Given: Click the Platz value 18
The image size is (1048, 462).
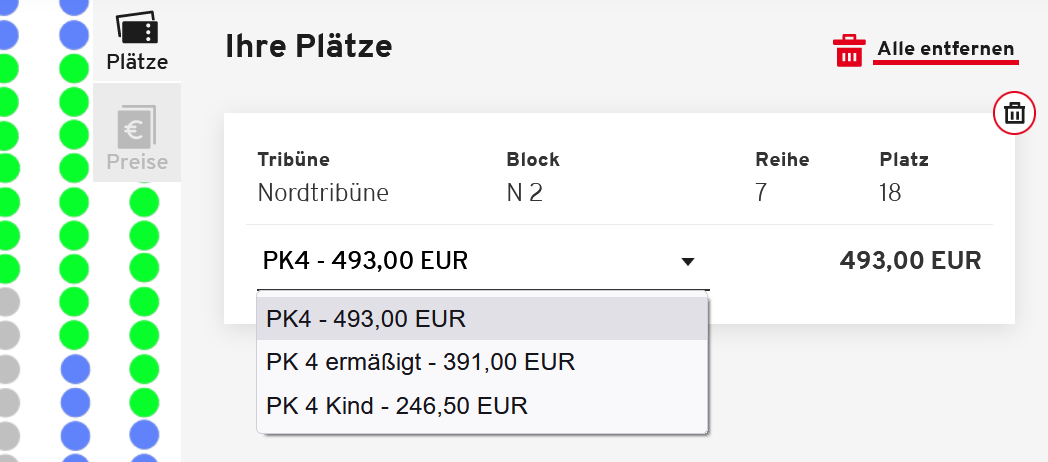Looking at the screenshot, I should (x=890, y=192).
